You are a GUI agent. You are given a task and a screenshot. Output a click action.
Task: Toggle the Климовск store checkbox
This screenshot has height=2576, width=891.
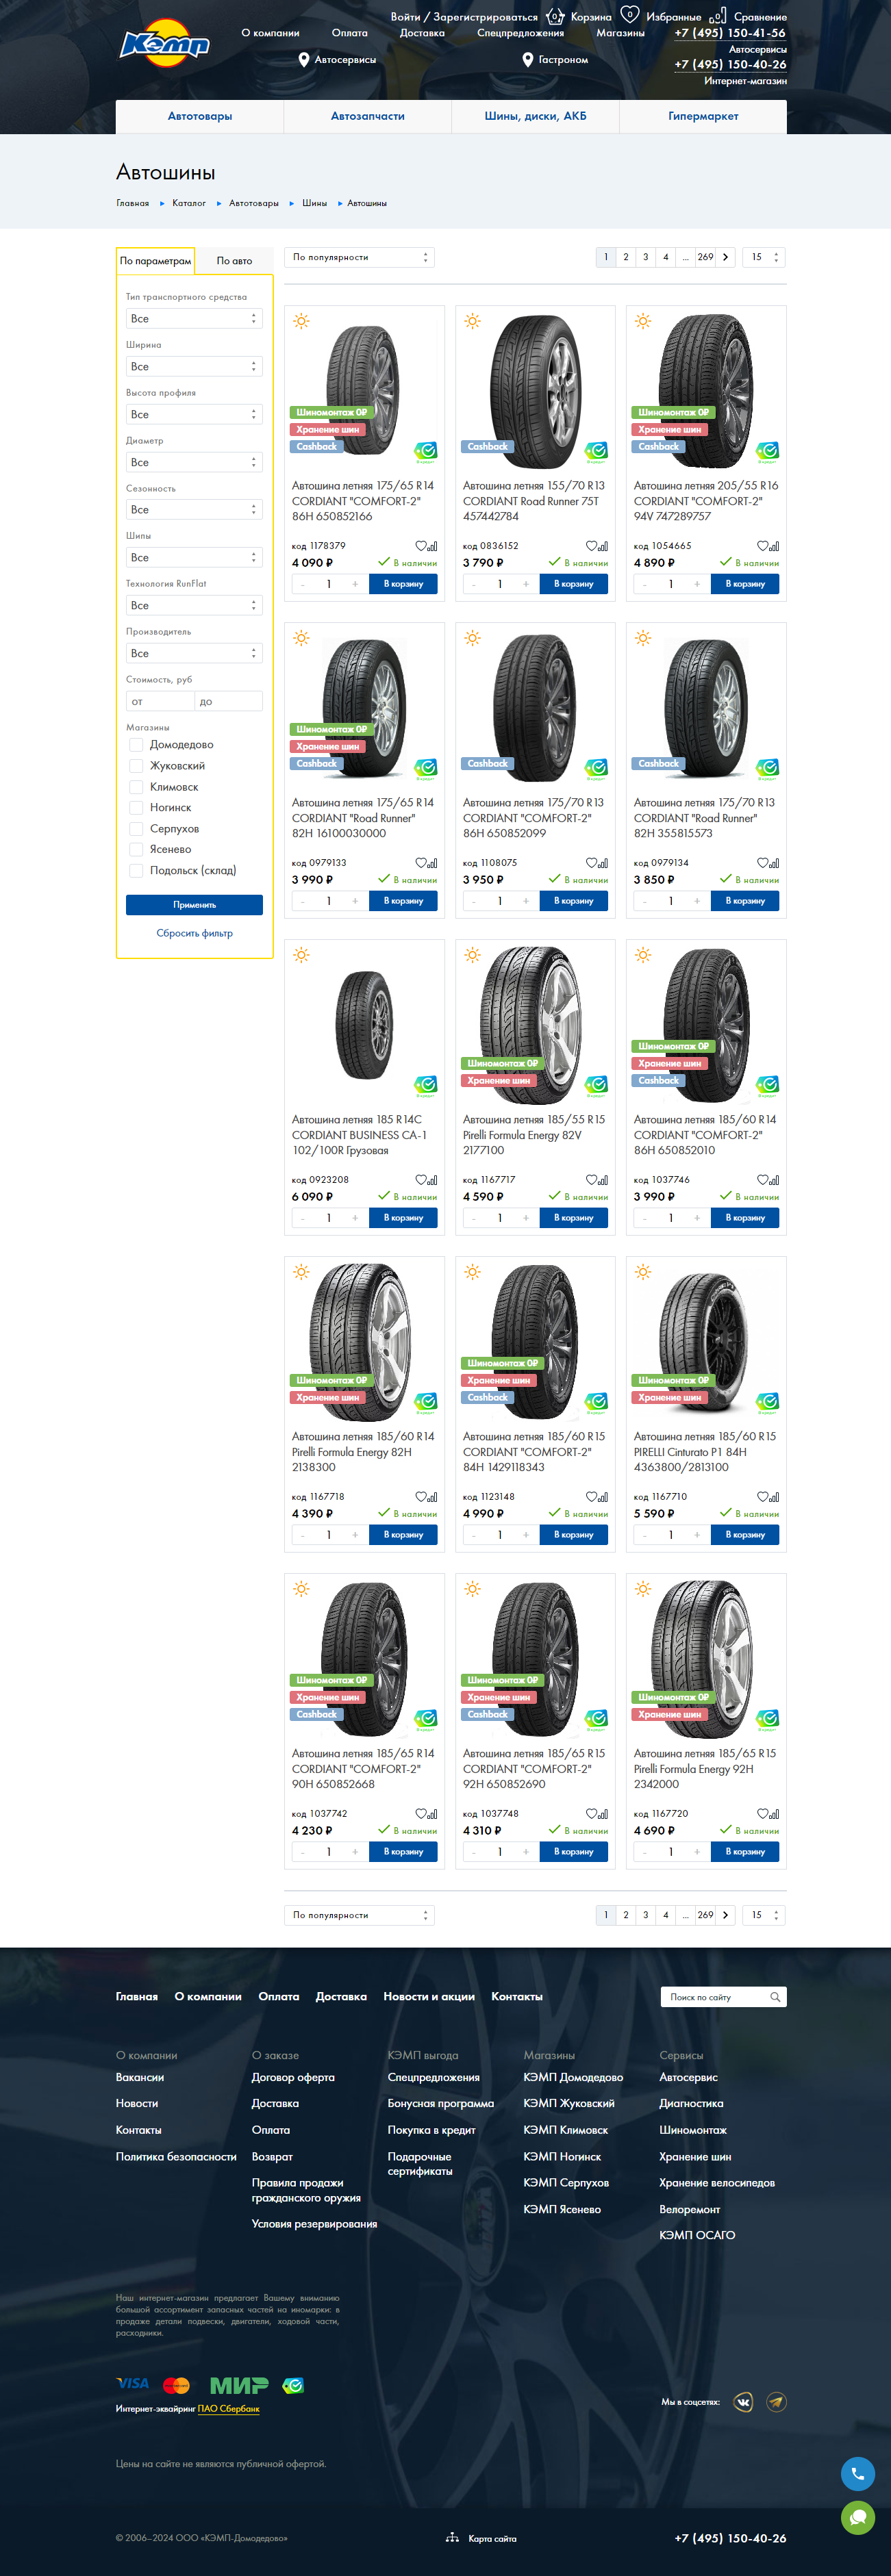pyautogui.click(x=136, y=787)
